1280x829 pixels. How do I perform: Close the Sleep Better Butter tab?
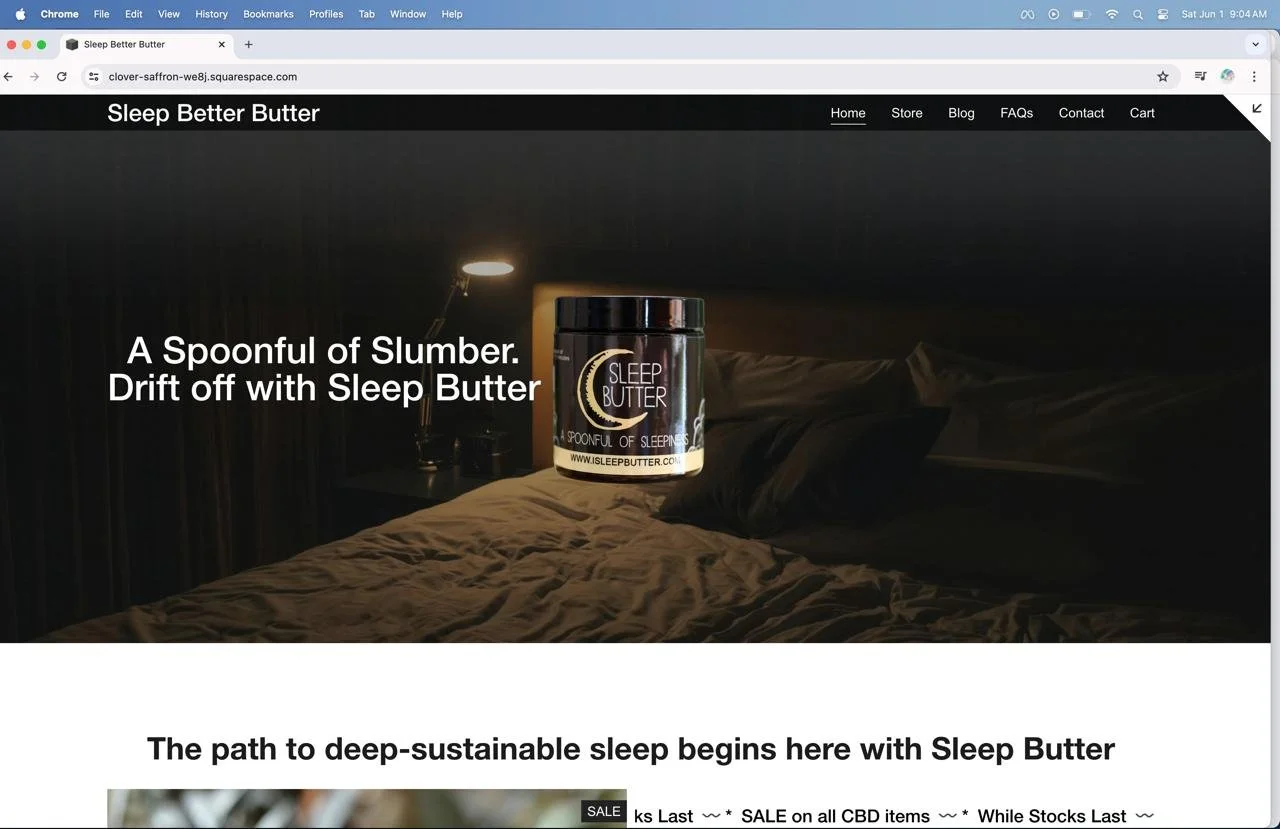tap(222, 44)
